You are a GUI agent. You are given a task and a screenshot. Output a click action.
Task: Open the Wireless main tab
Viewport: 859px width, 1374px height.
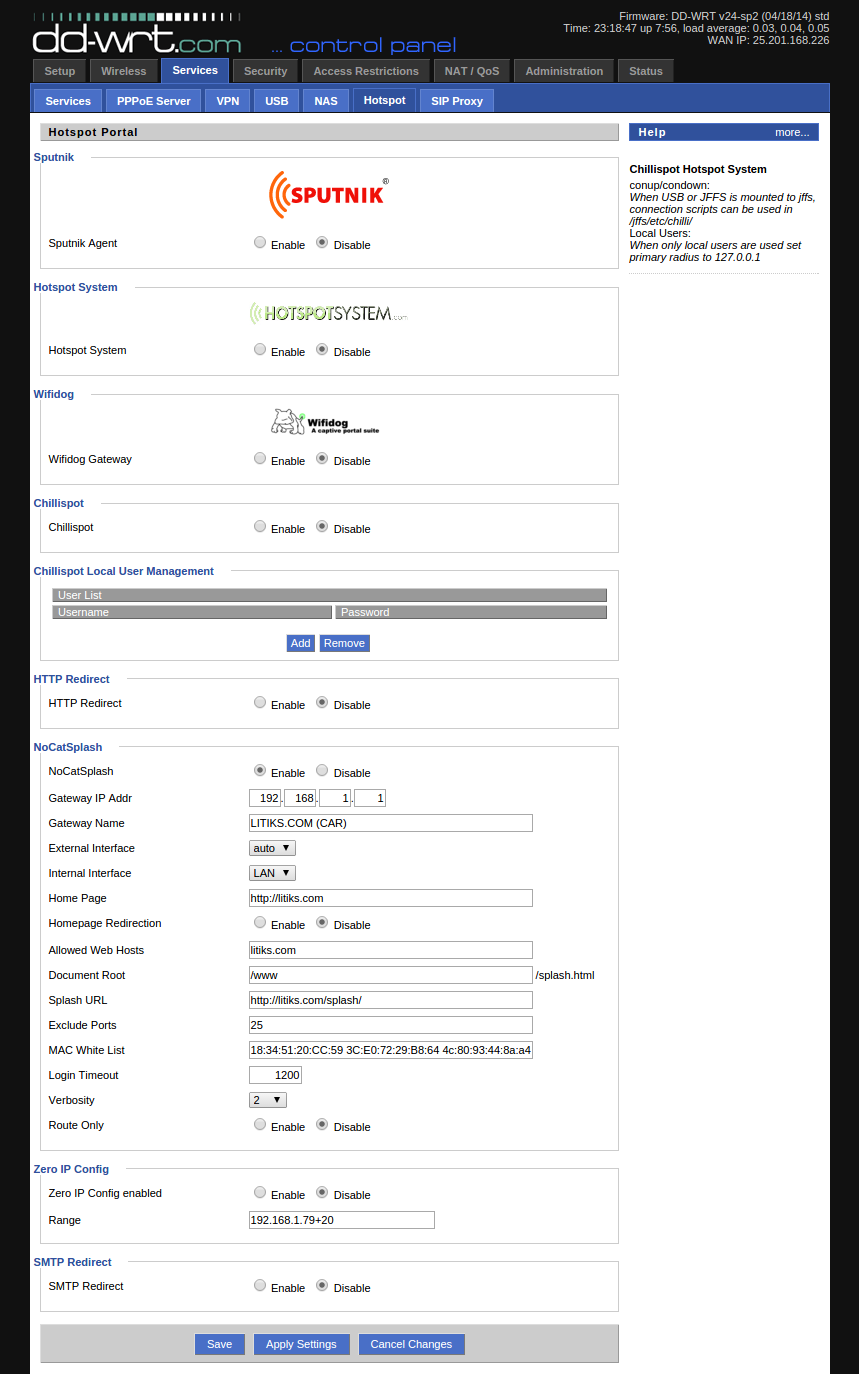[x=124, y=71]
